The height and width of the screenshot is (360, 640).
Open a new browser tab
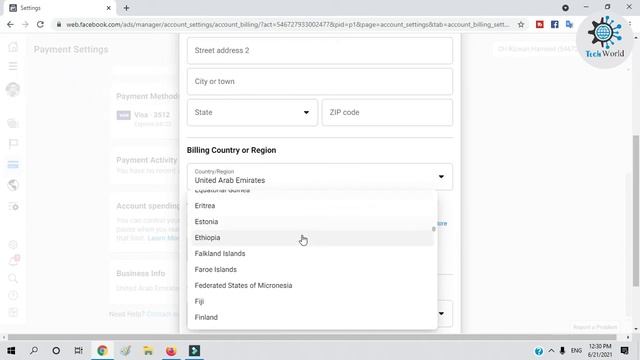127,8
